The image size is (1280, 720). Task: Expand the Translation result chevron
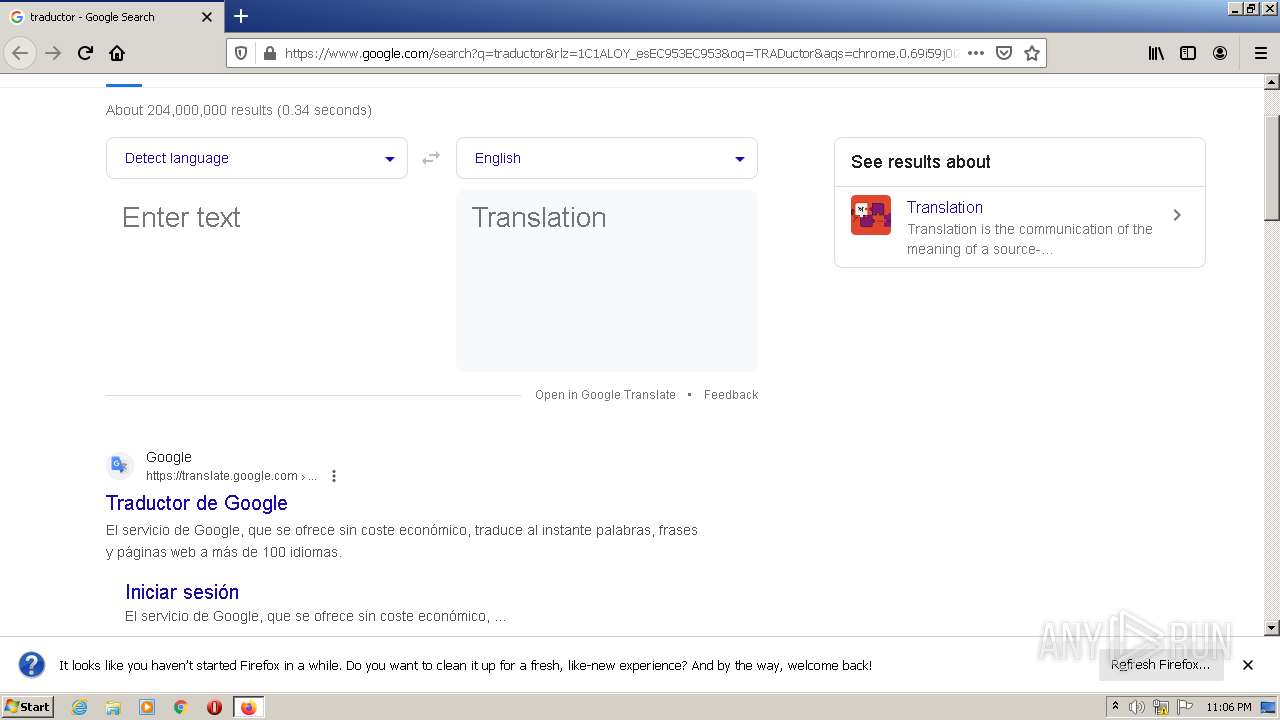[1177, 215]
